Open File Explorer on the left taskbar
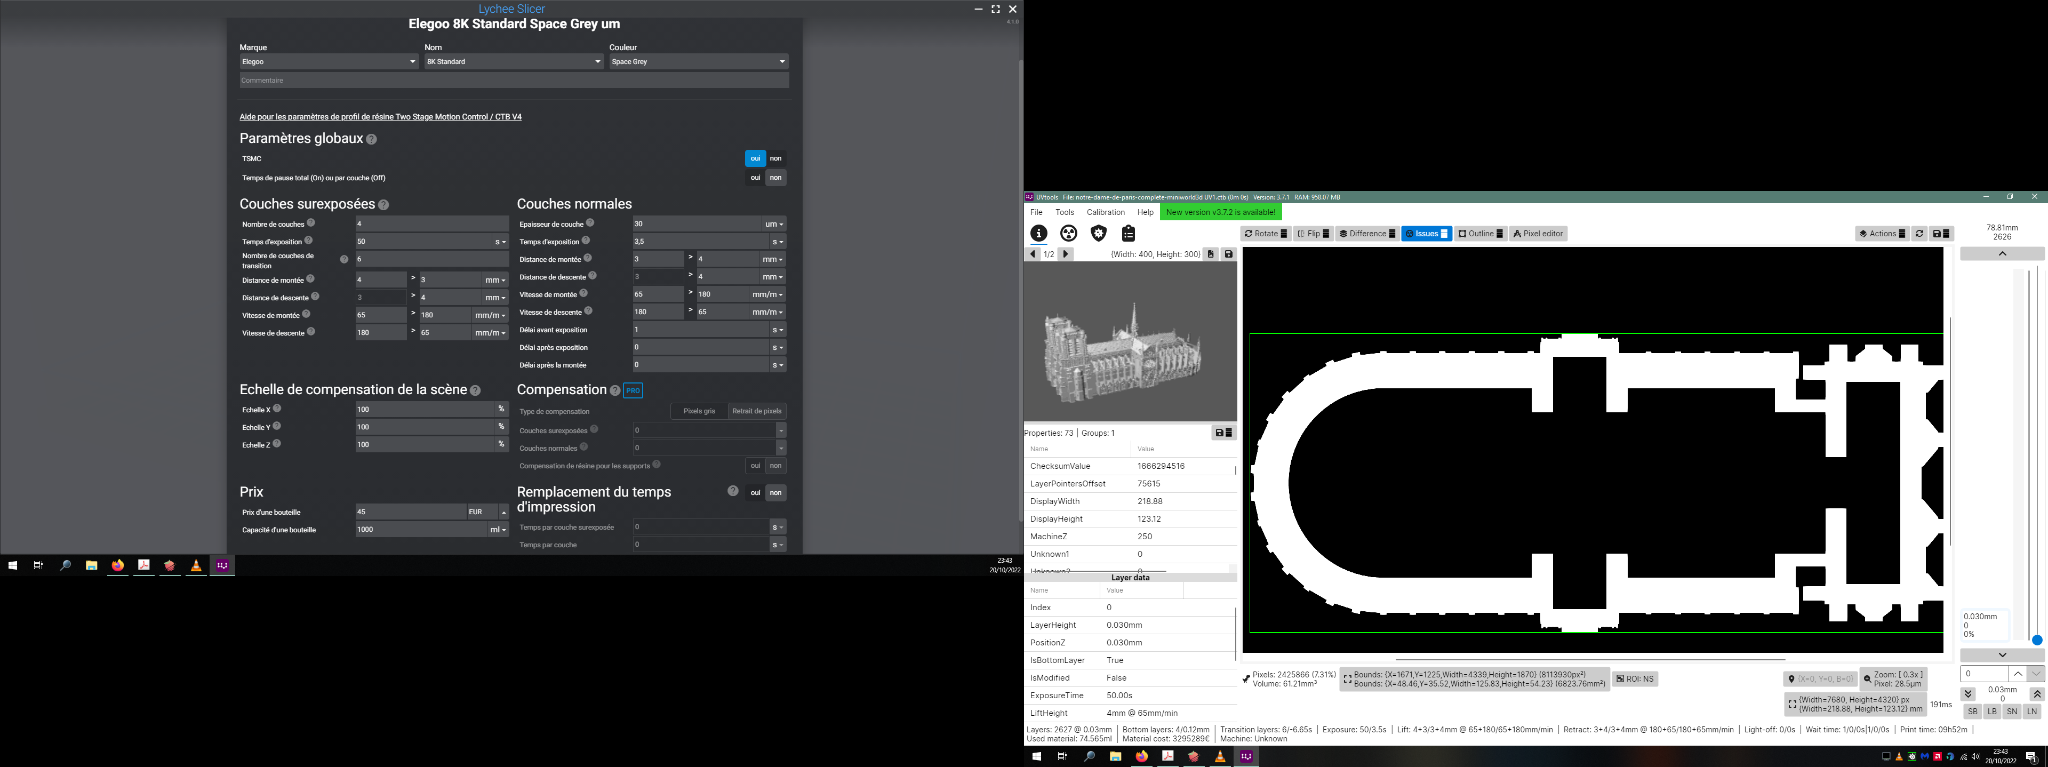Viewport: 2048px width, 767px height. (x=91, y=565)
